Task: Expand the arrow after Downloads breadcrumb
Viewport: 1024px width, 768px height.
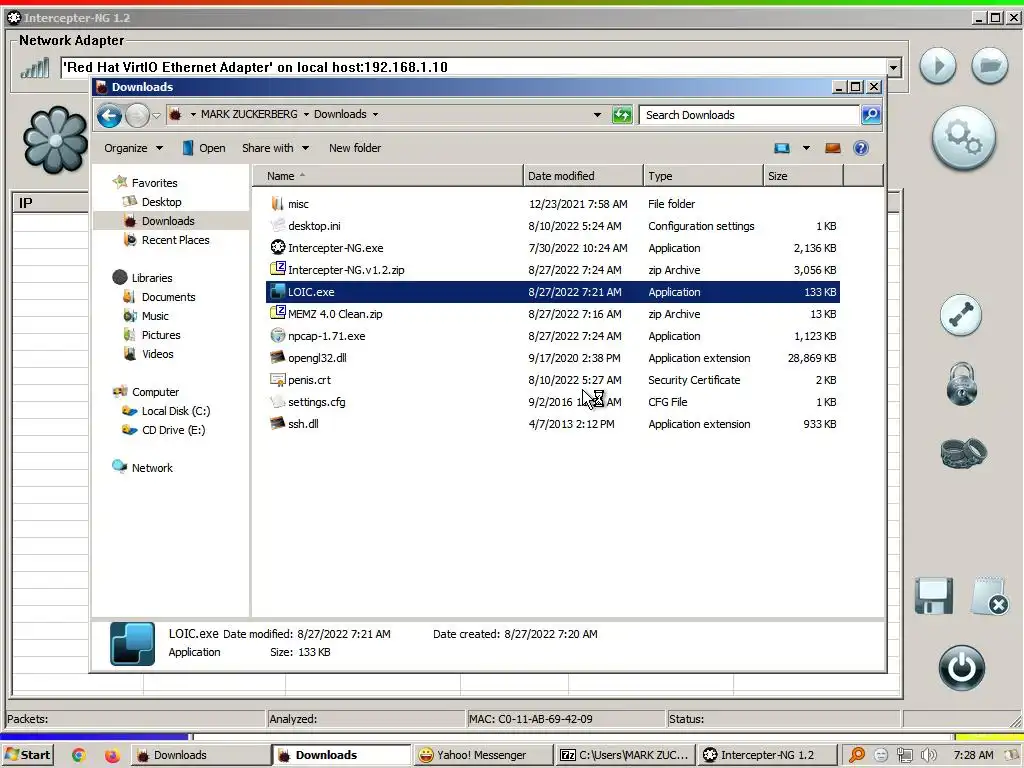Action: [x=375, y=114]
